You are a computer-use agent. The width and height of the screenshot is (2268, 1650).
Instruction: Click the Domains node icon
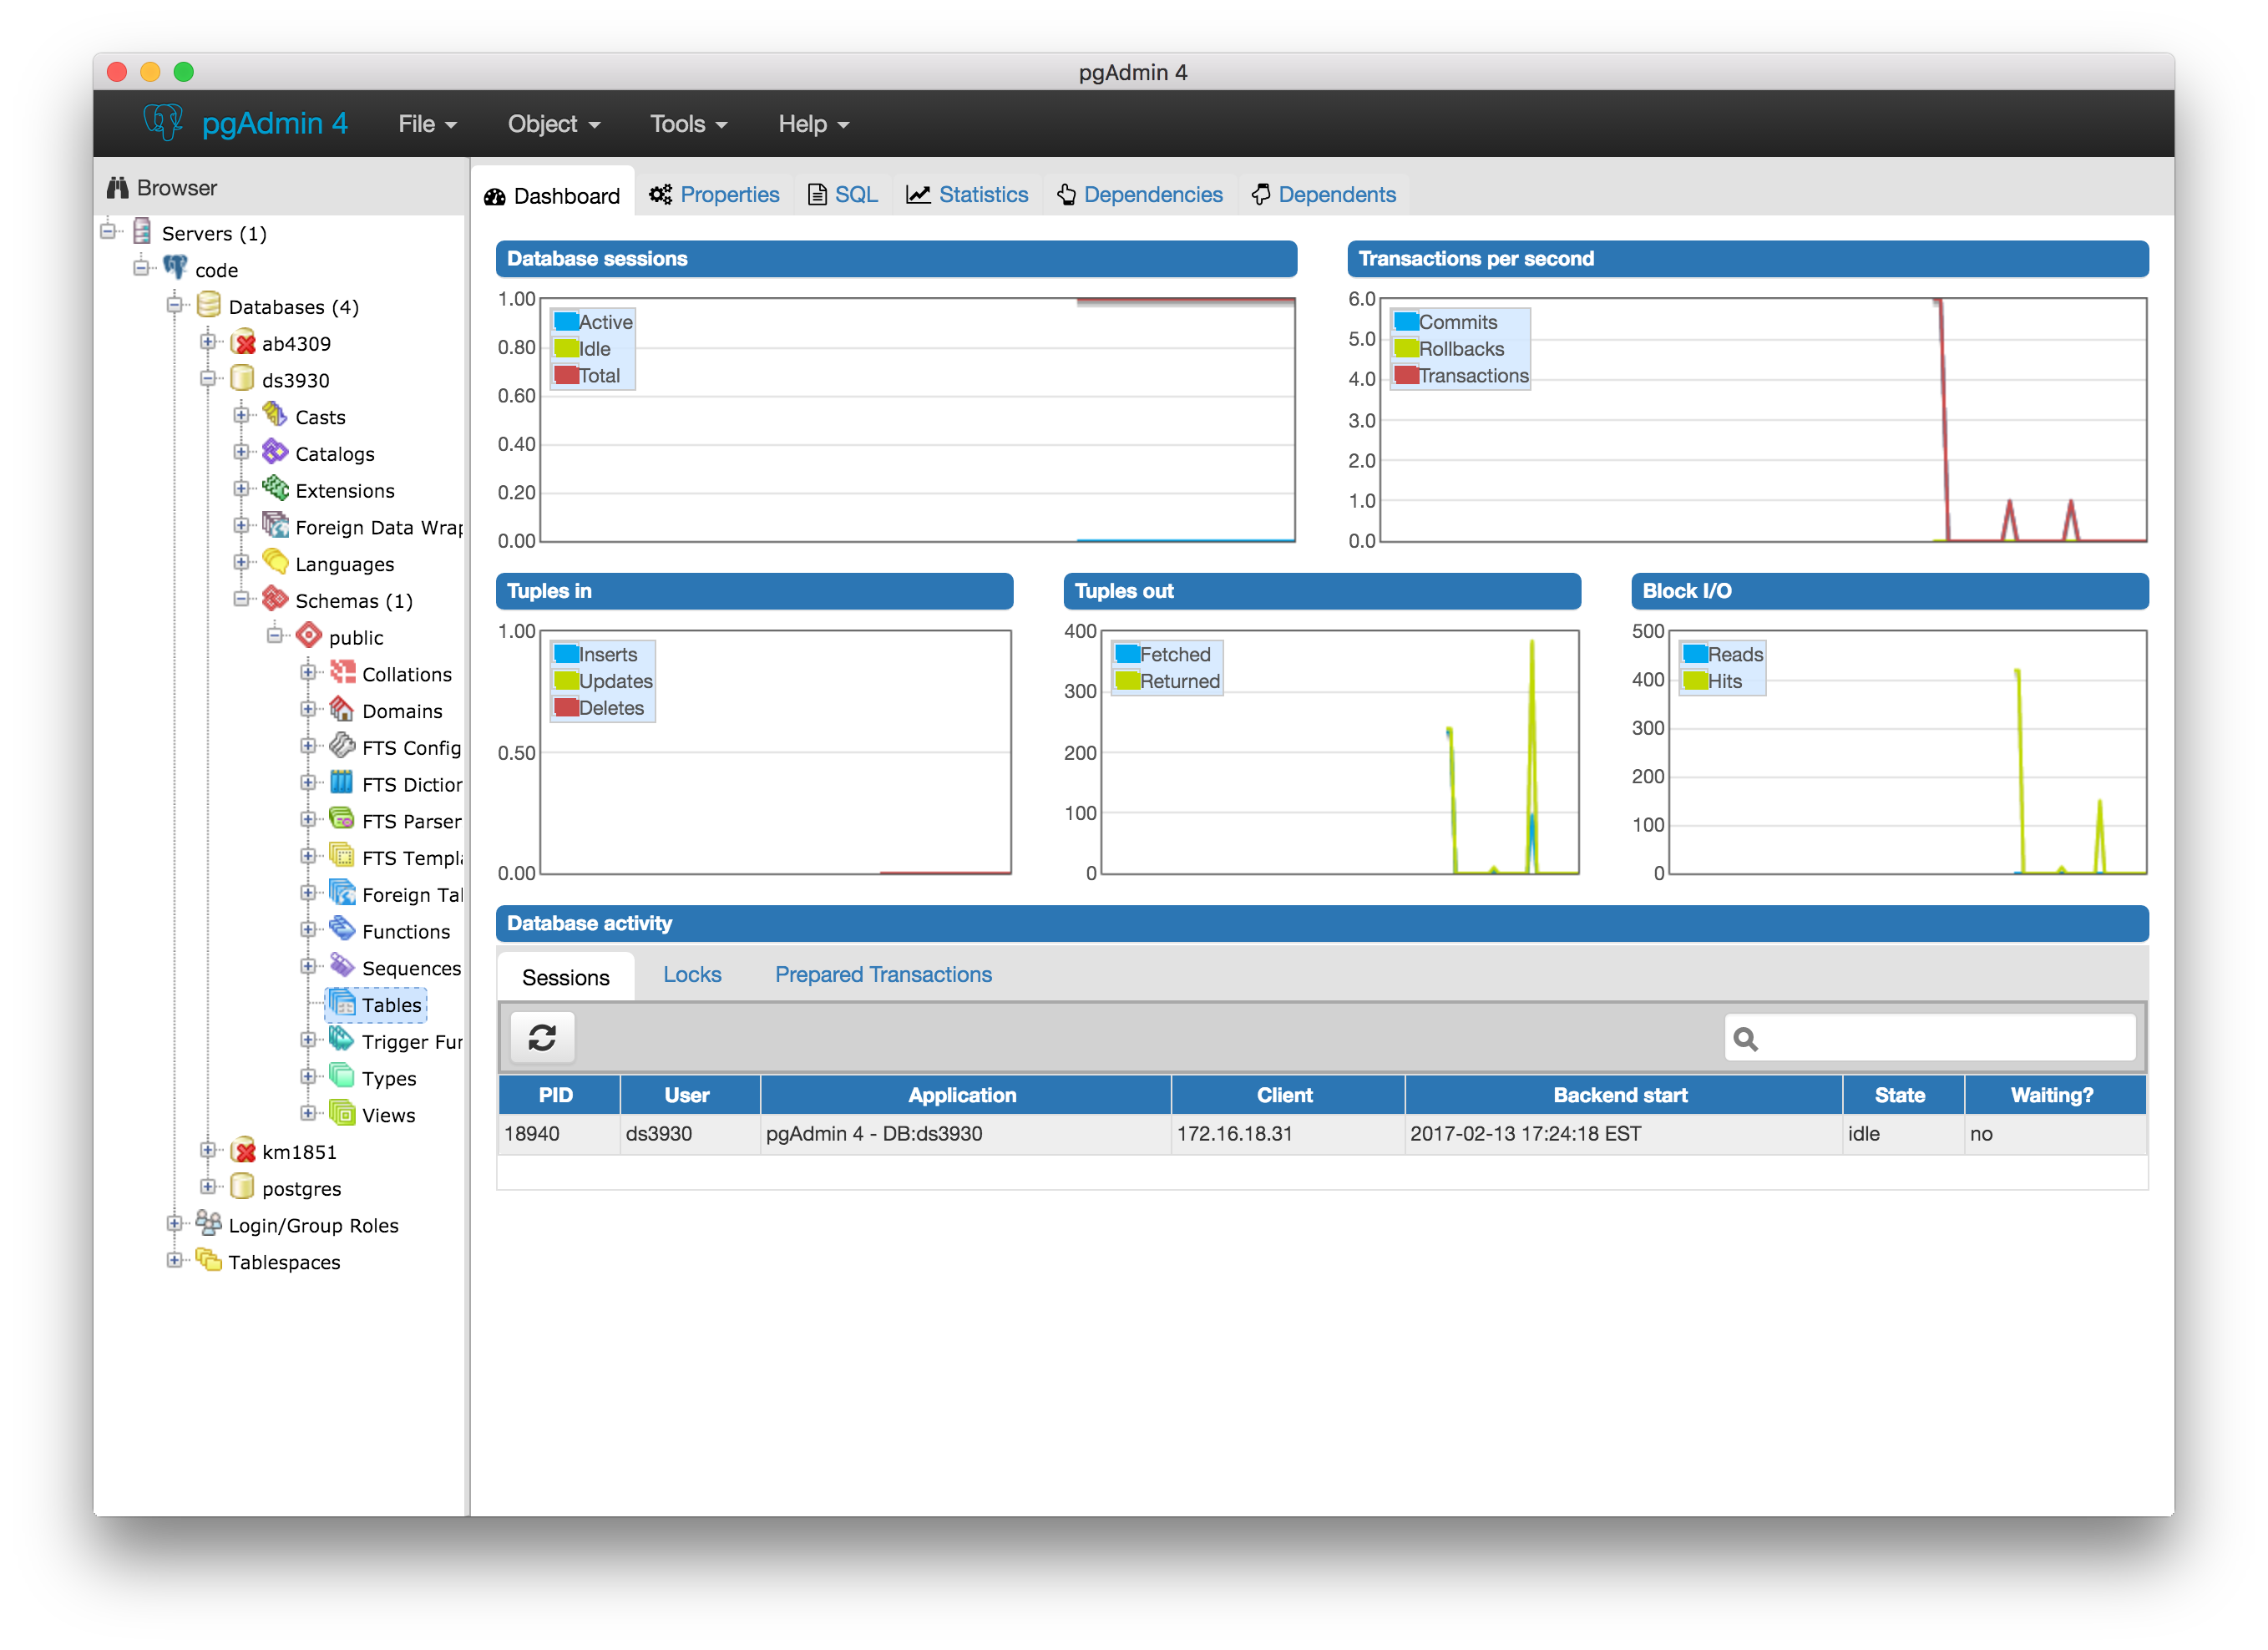(342, 709)
